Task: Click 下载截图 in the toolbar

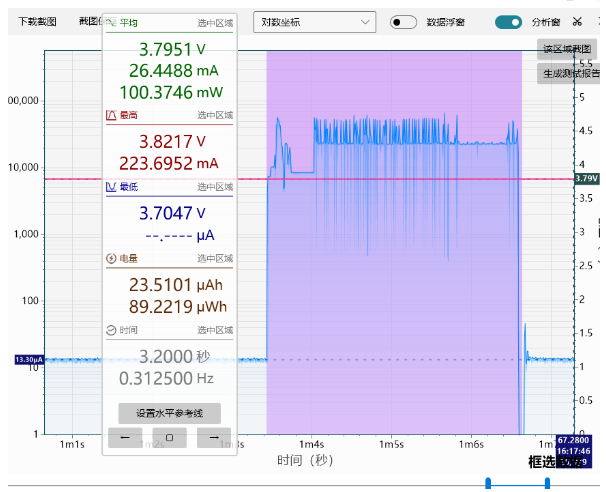Action: tap(37, 21)
